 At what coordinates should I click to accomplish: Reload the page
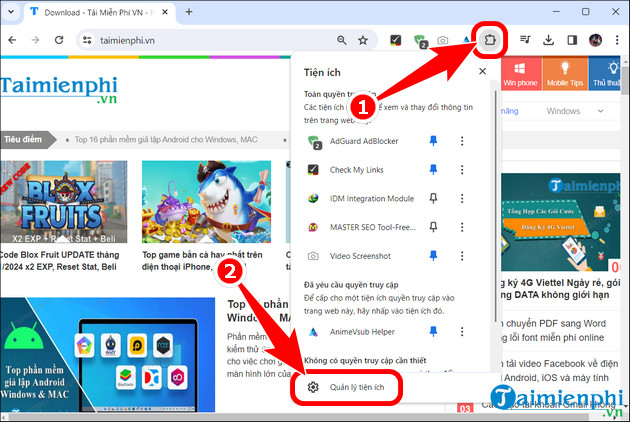click(x=59, y=40)
